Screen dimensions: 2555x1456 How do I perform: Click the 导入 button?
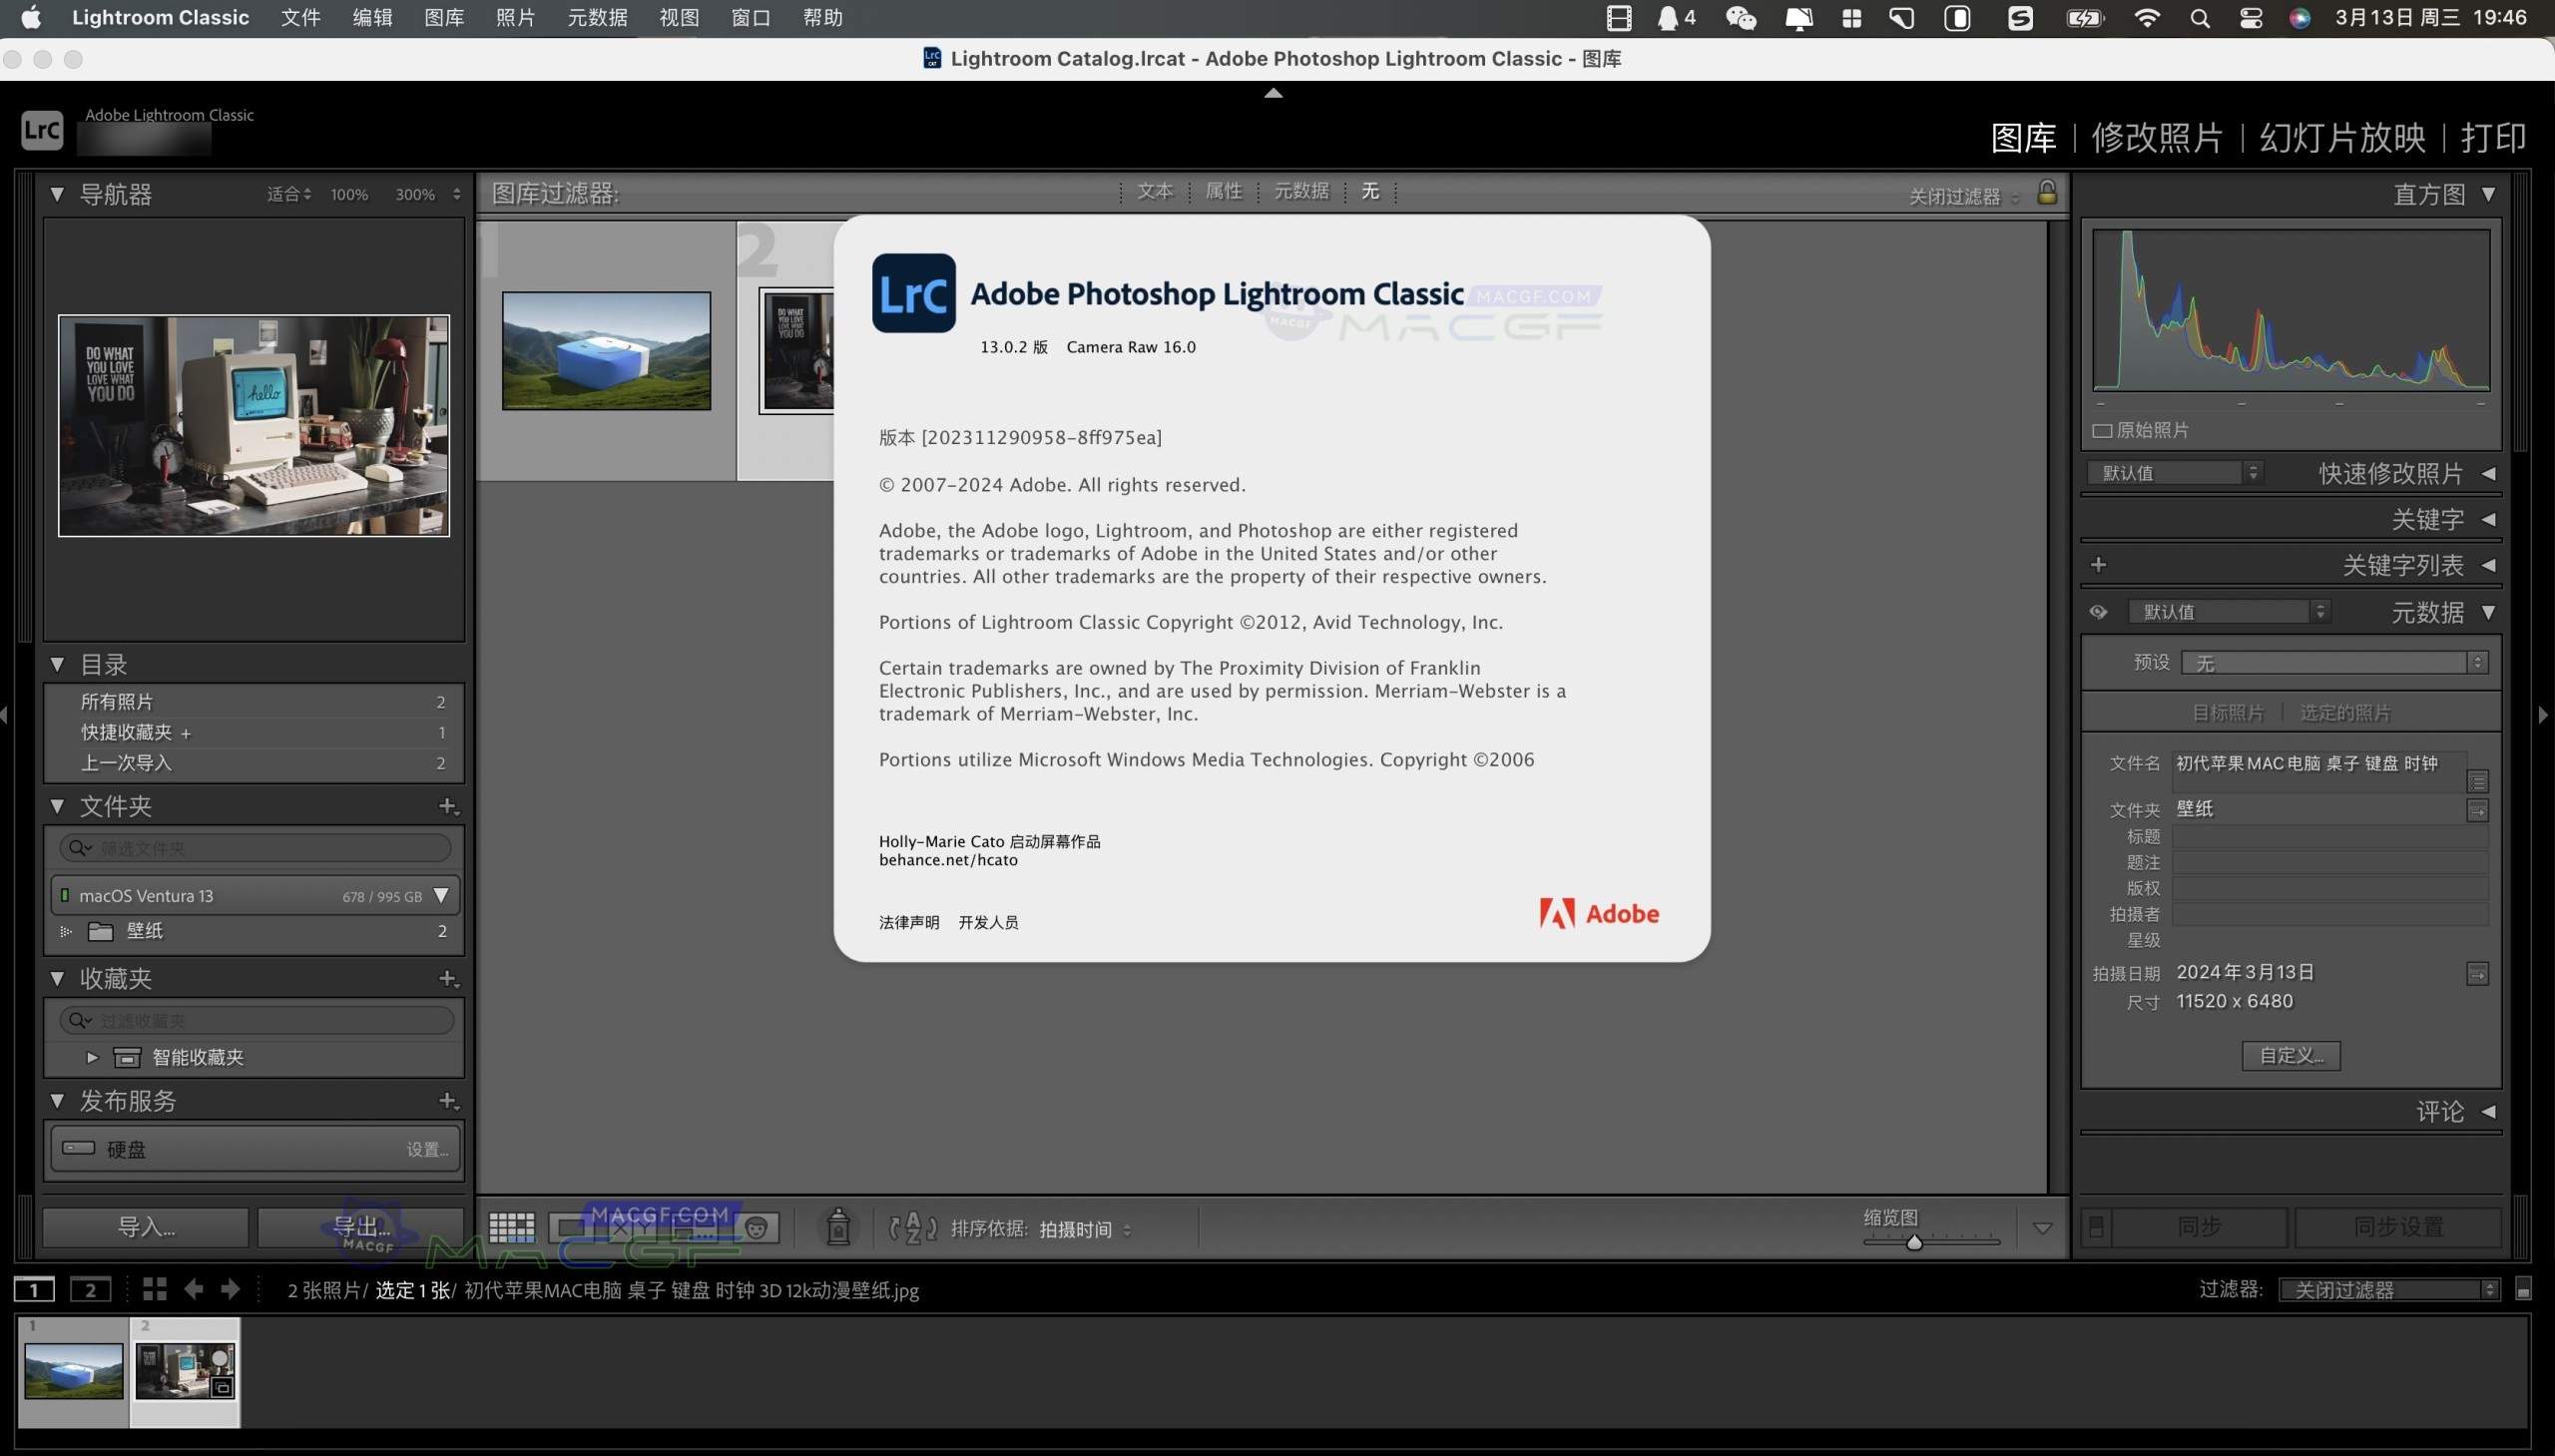(143, 1226)
